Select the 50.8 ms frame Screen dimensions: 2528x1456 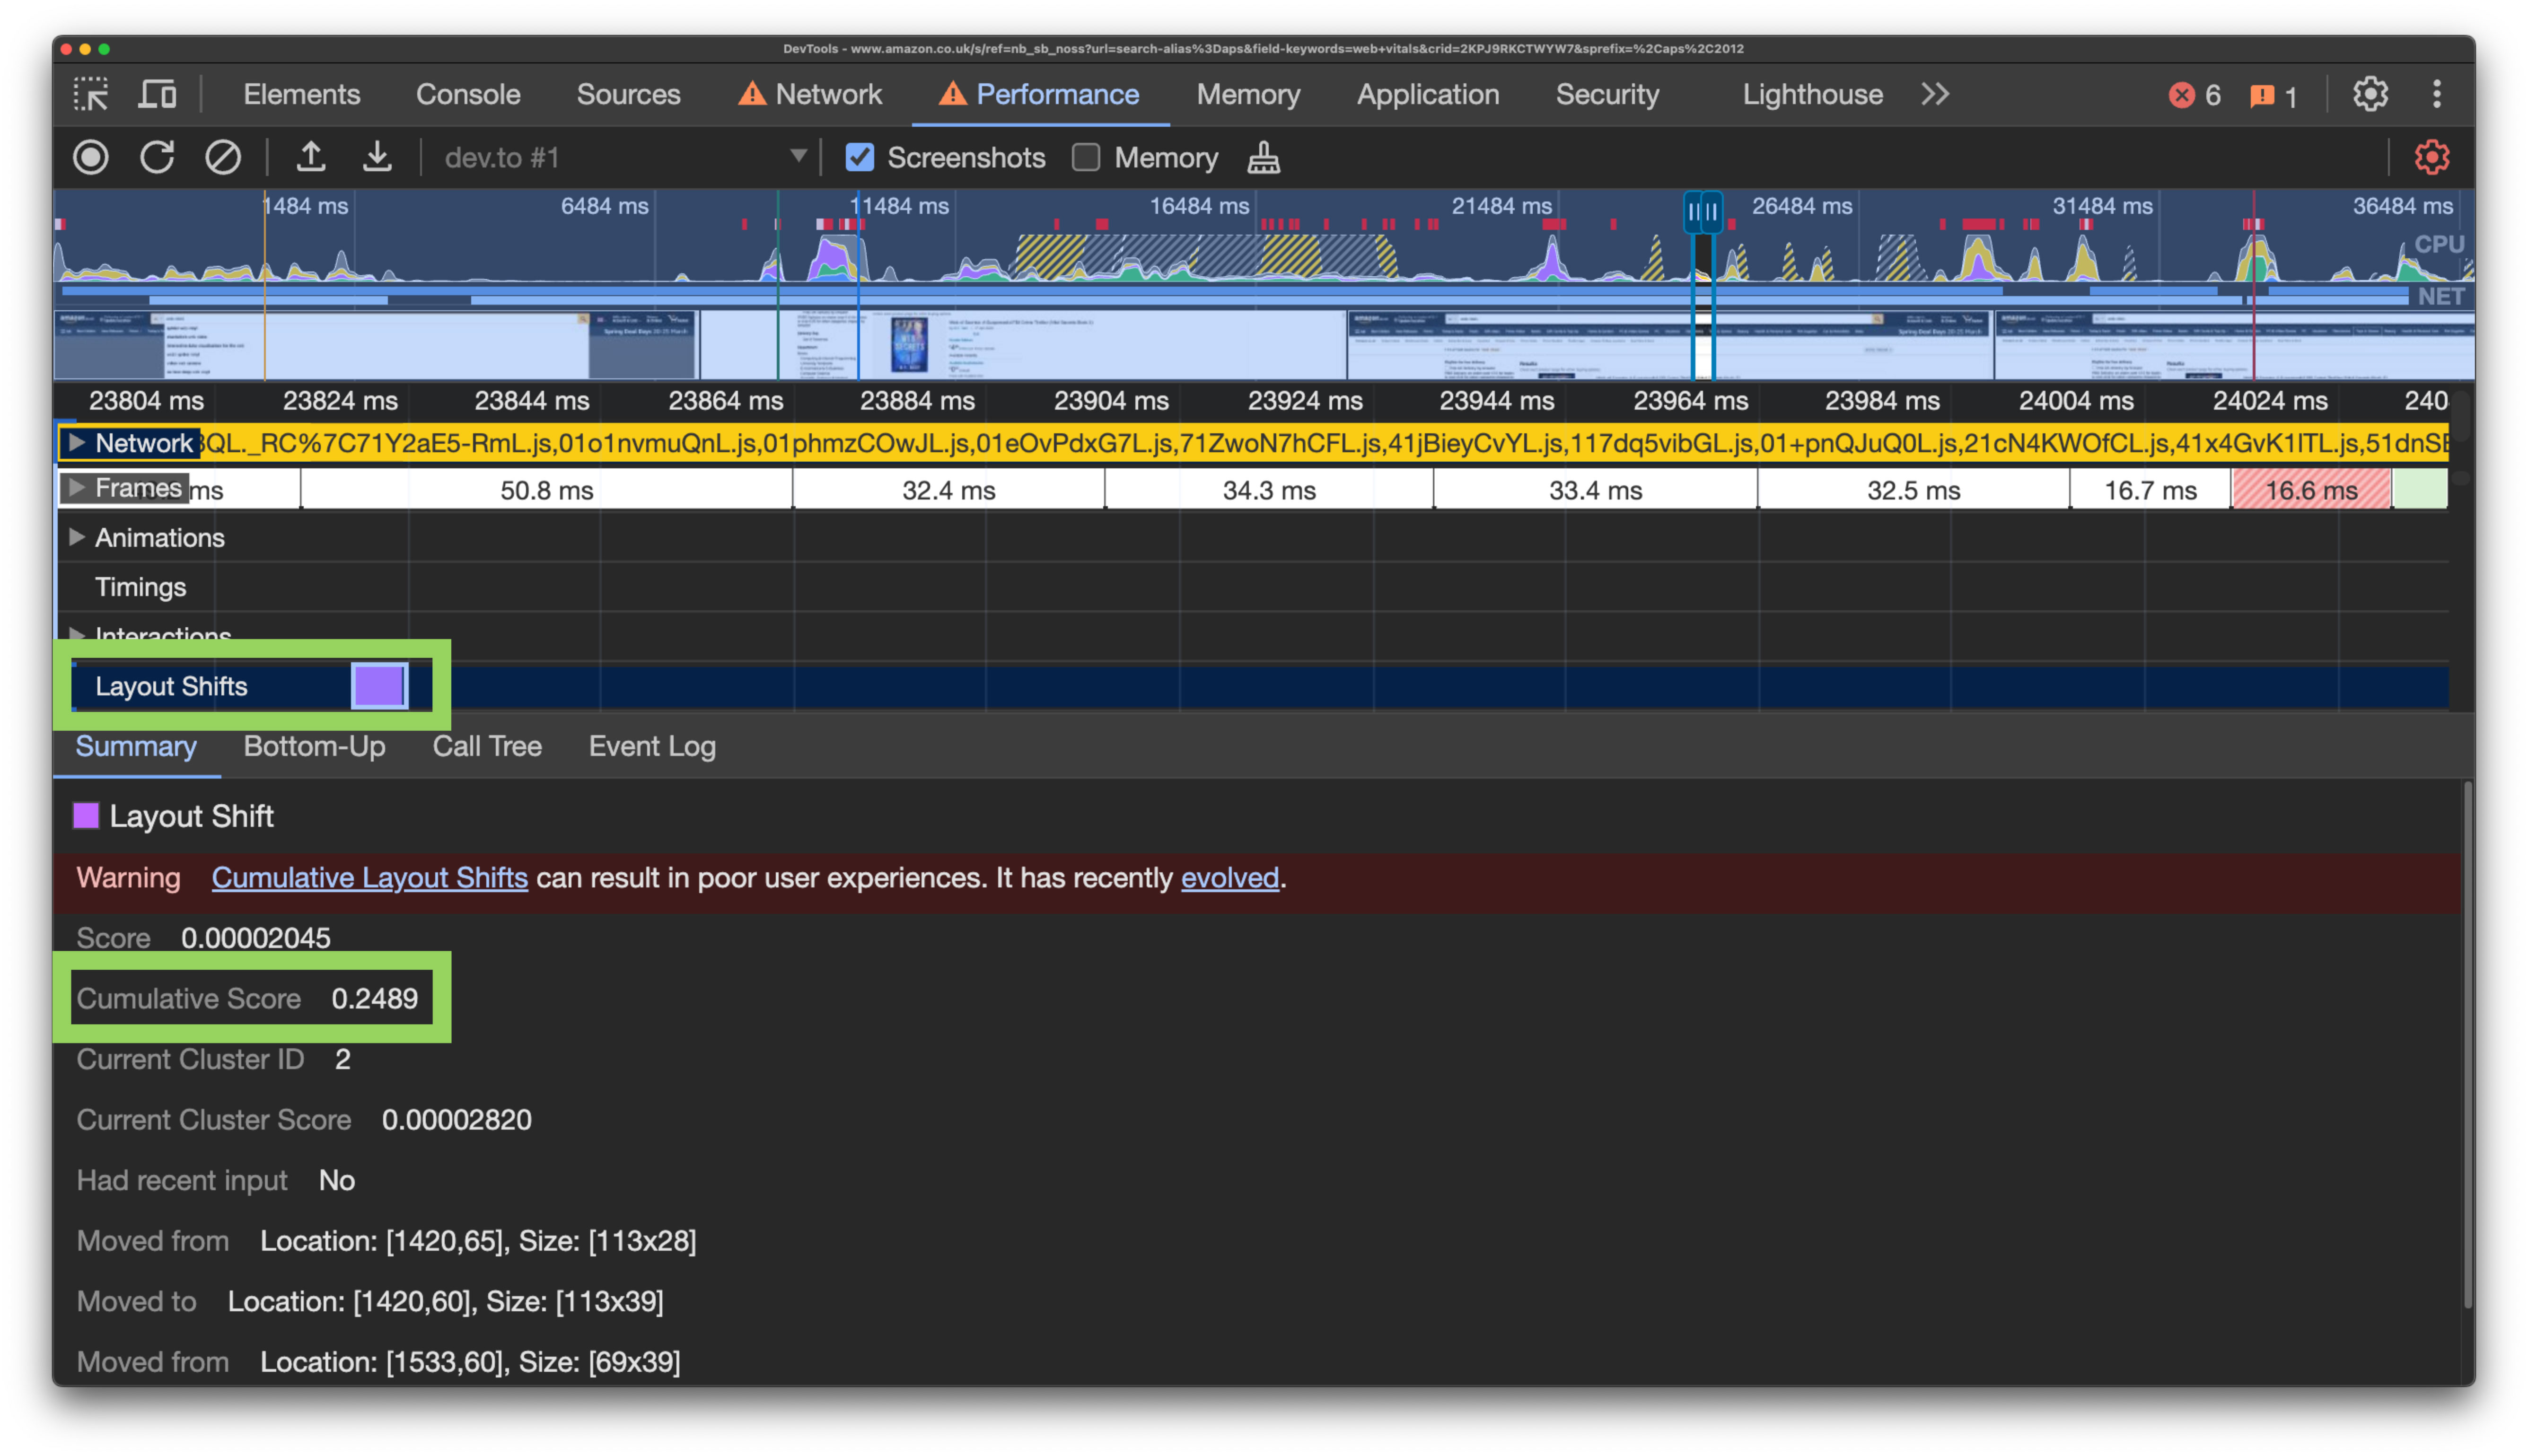[x=547, y=490]
